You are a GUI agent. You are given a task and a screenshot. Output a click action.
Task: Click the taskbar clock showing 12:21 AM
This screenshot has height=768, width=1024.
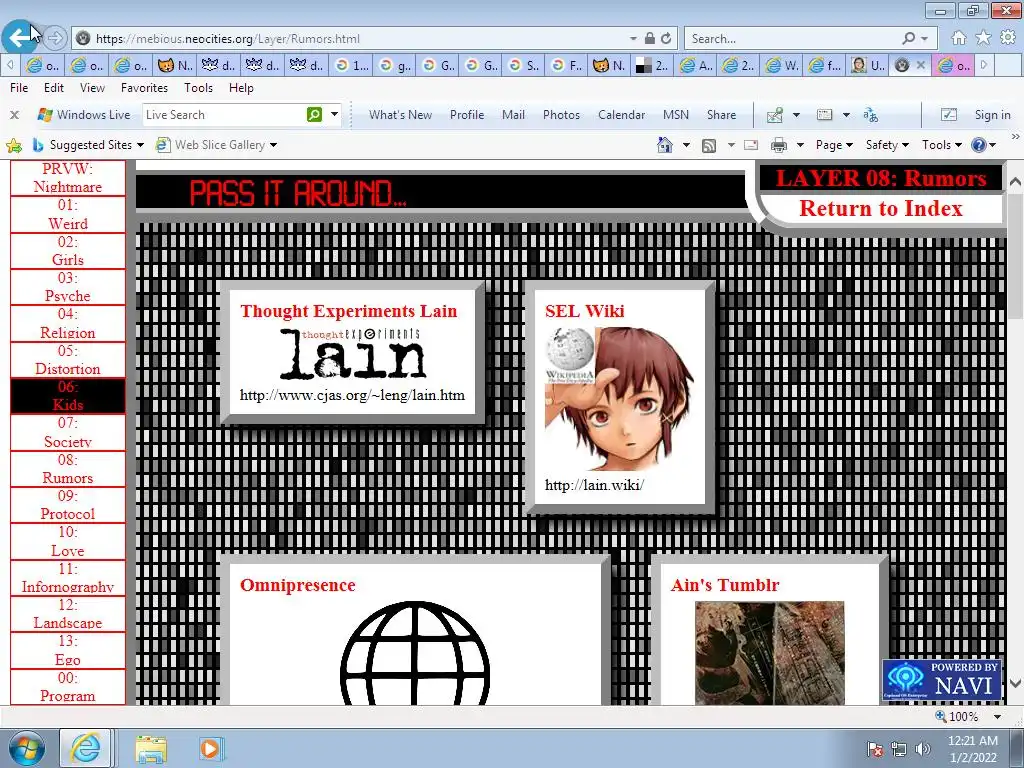(x=972, y=748)
